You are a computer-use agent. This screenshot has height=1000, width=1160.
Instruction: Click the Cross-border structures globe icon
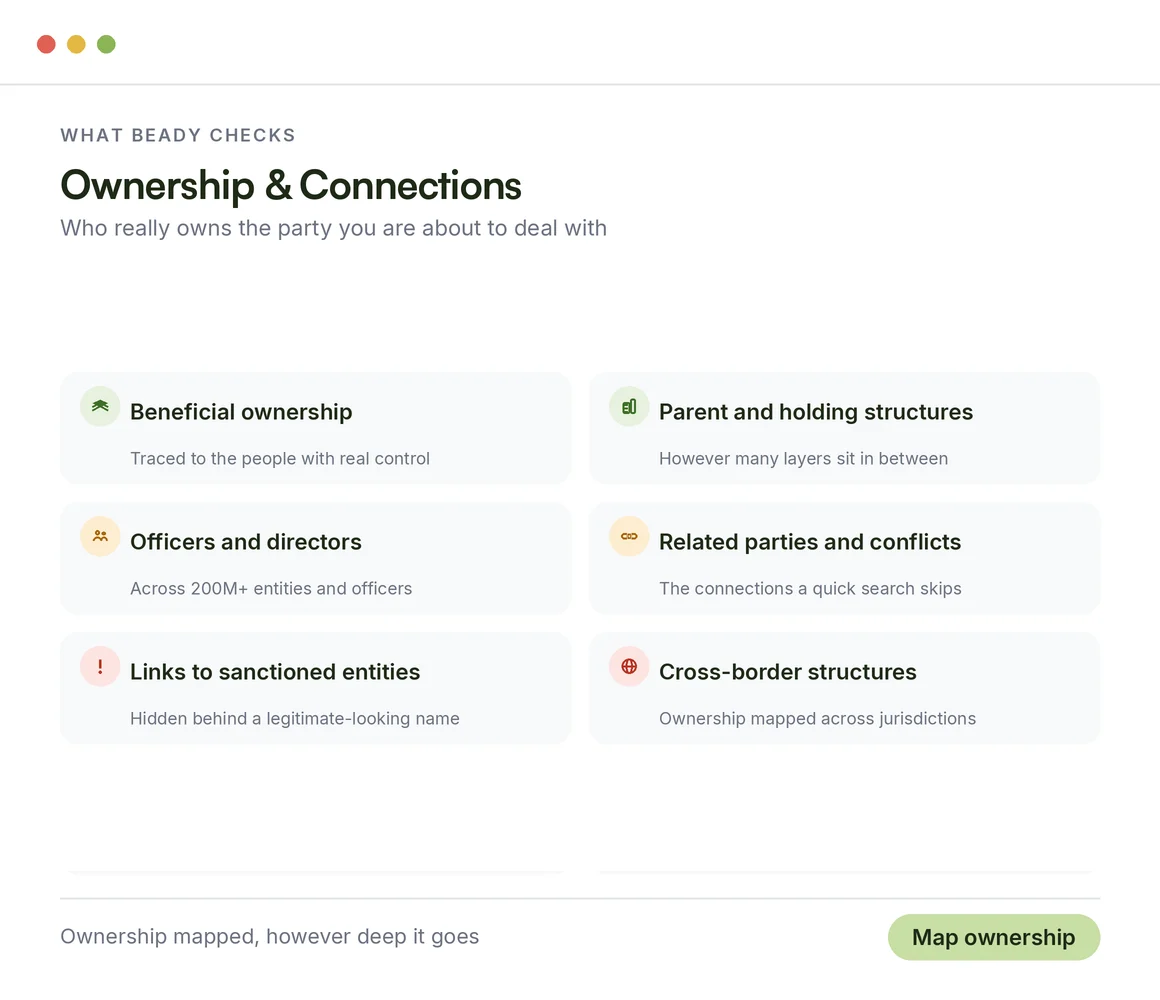[629, 666]
